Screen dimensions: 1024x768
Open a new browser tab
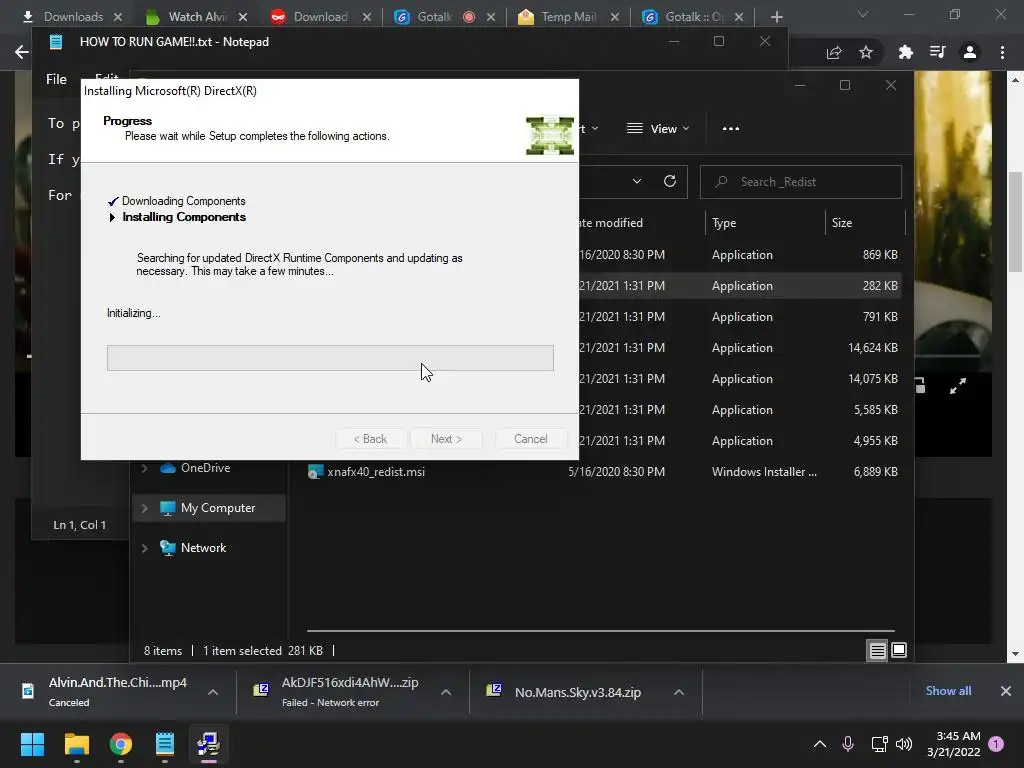click(x=776, y=17)
